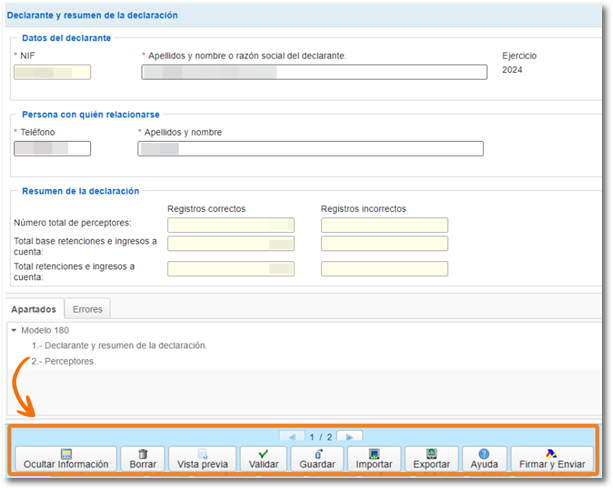
Task: Click contact person Apellidos y nombre field
Action: pyautogui.click(x=310, y=149)
